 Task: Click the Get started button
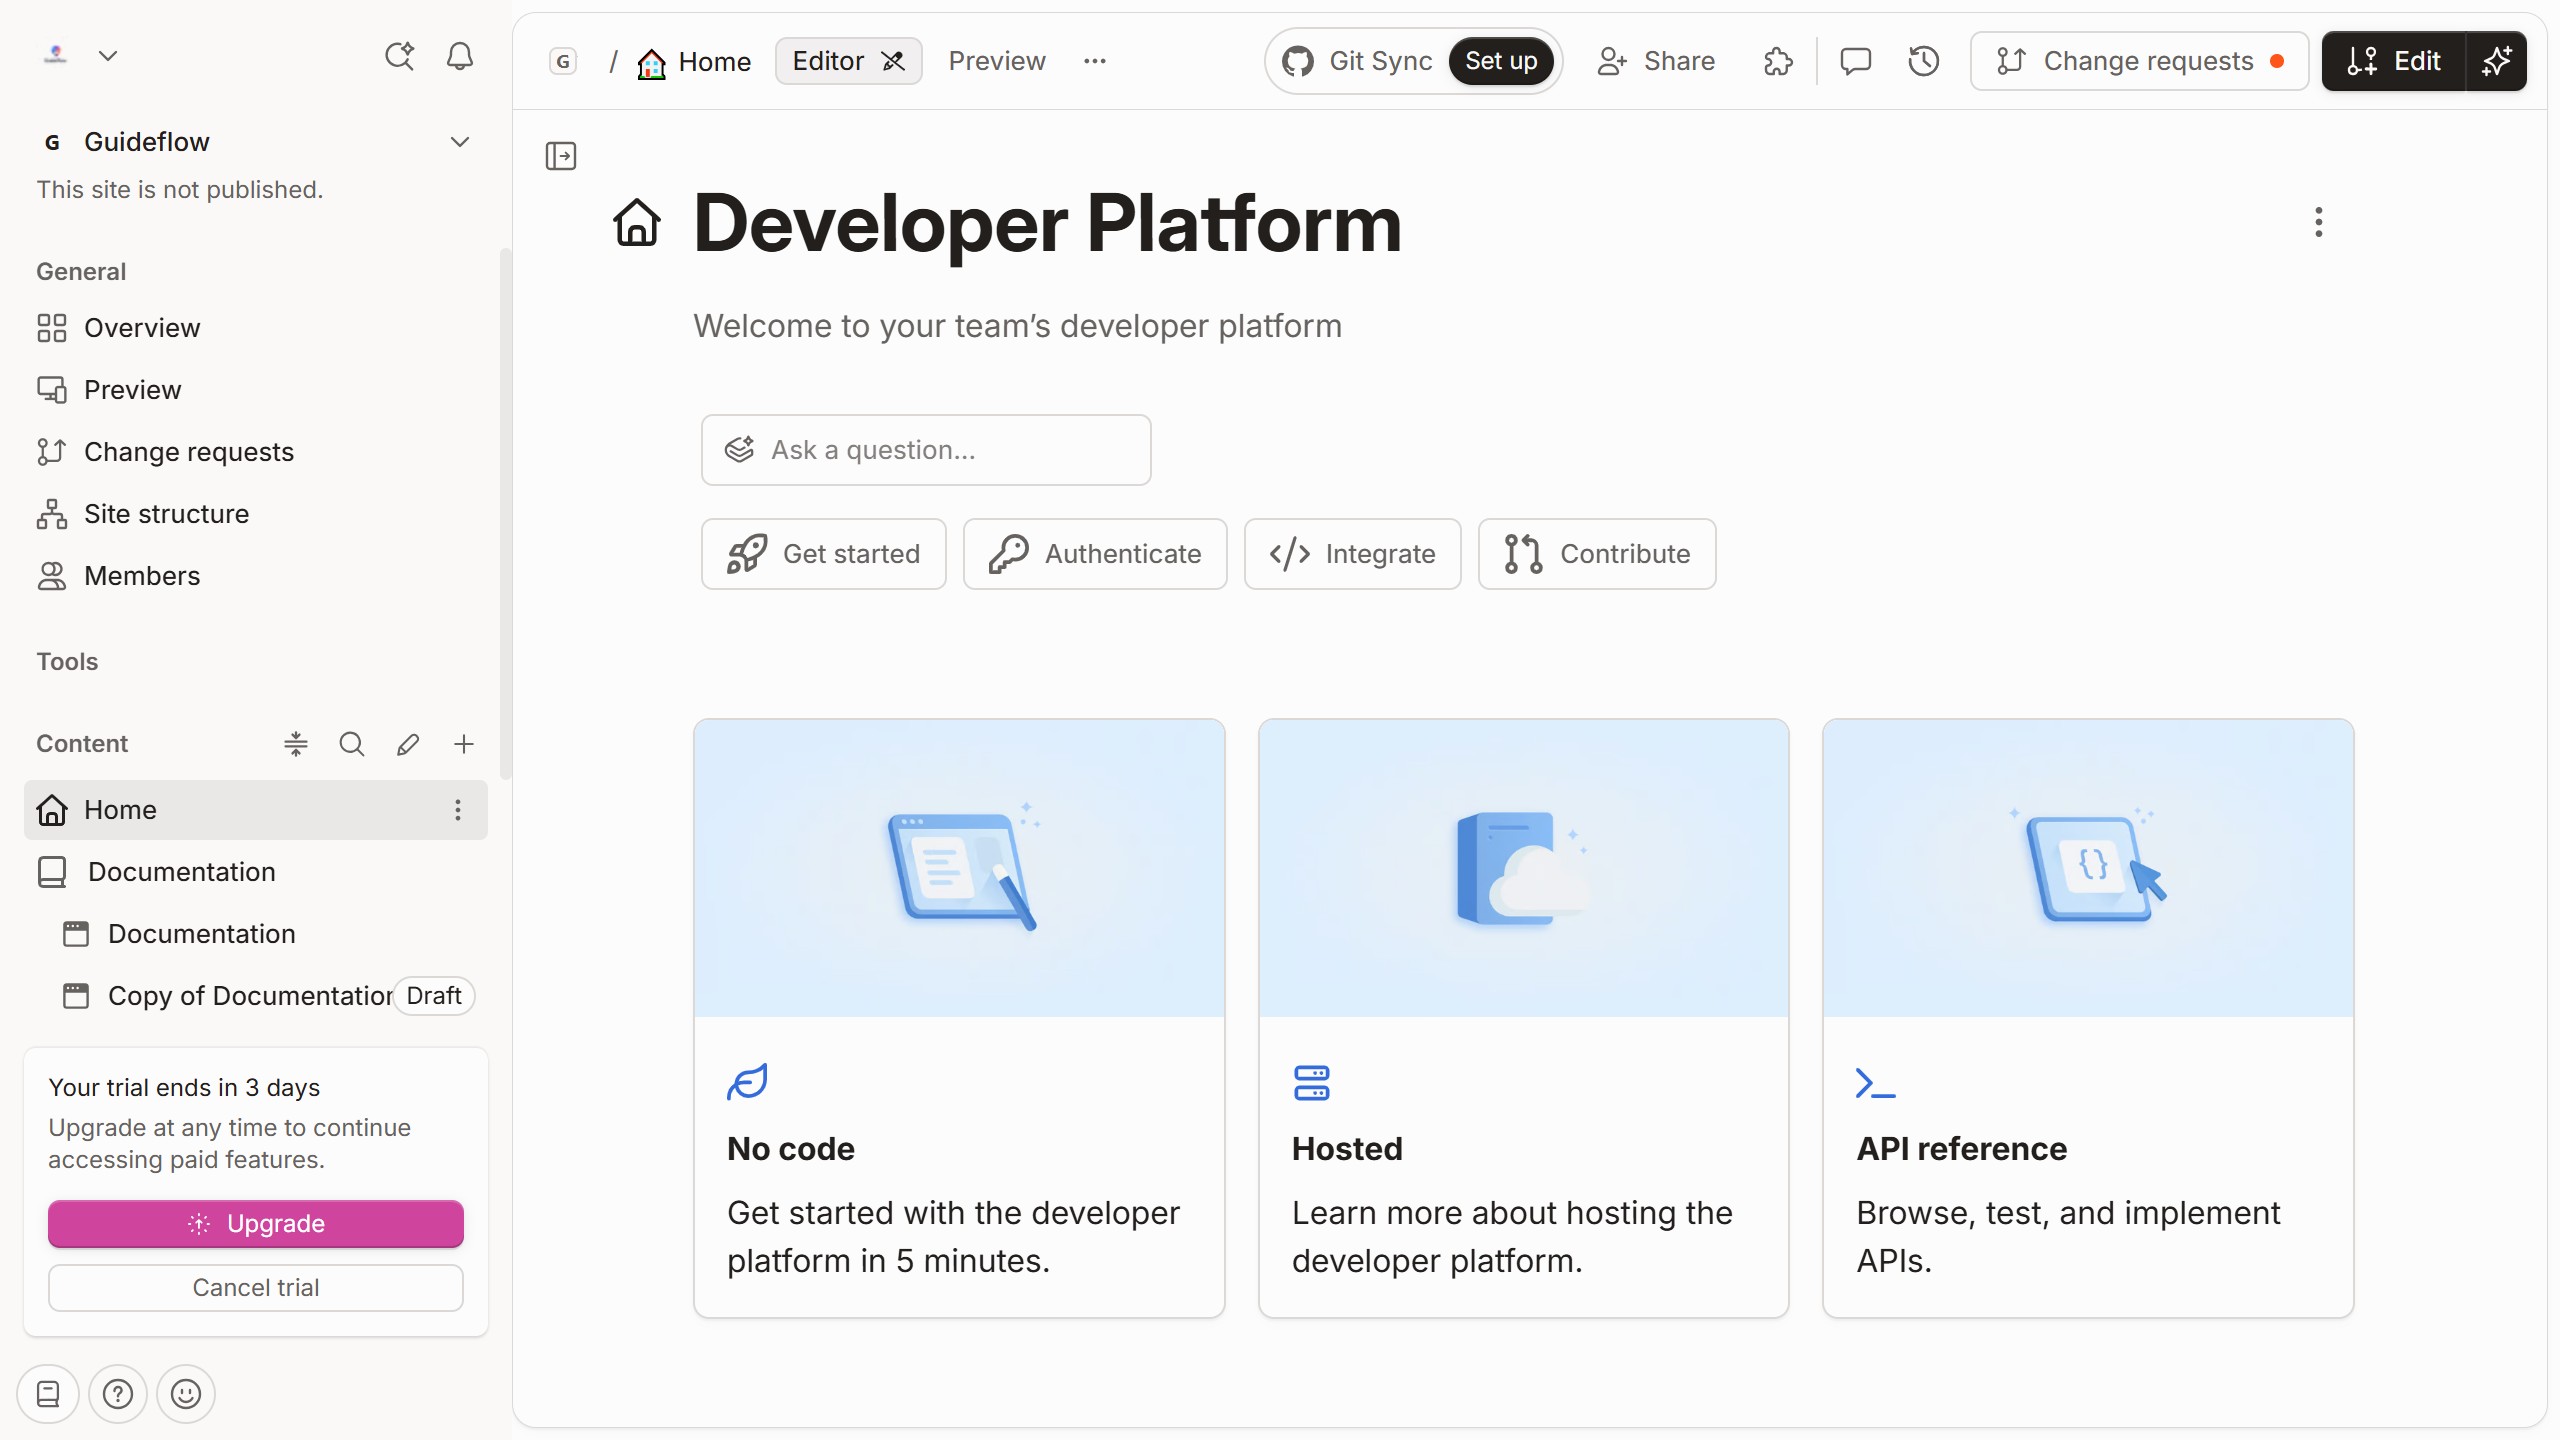click(824, 554)
